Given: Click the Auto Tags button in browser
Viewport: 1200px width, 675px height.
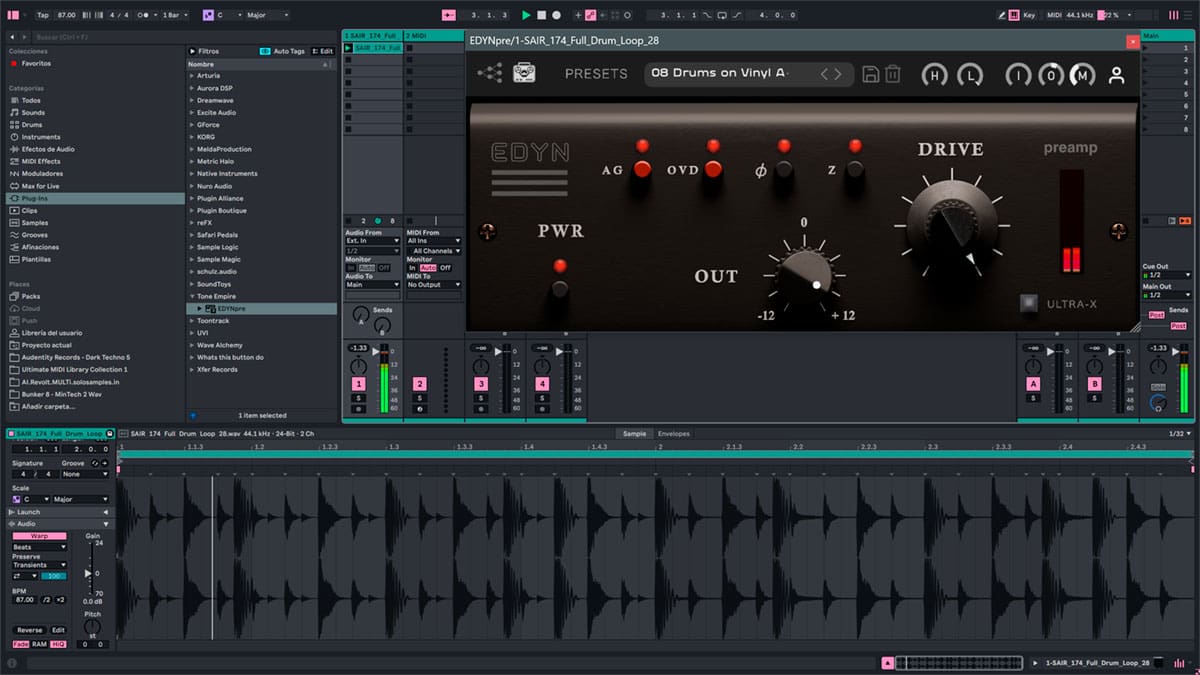Looking at the screenshot, I should coord(283,51).
